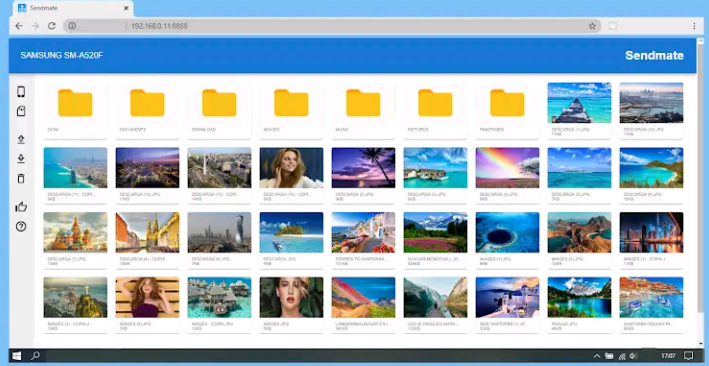Image resolution: width=709 pixels, height=366 pixels.
Task: Click the Sendmate header title
Action: tap(654, 56)
